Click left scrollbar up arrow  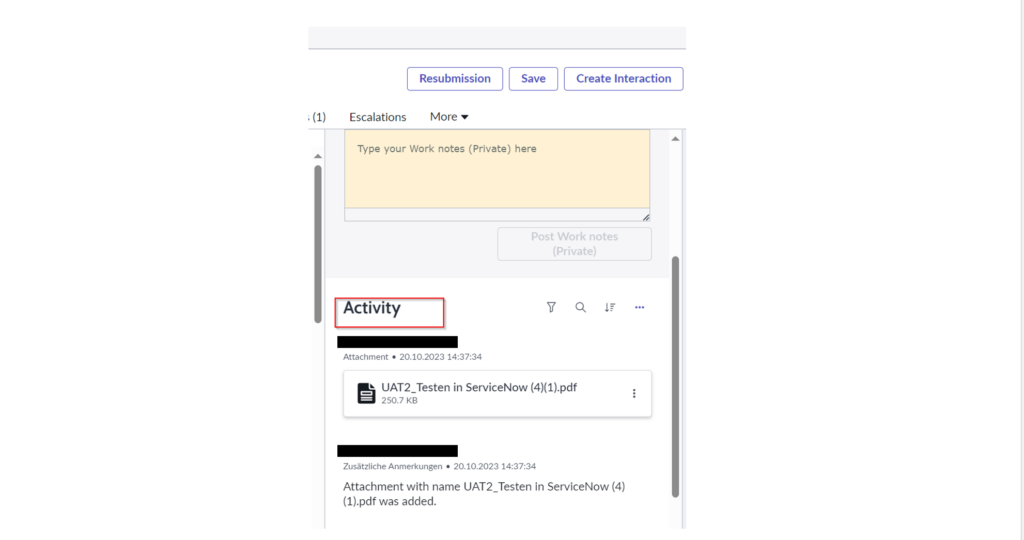point(318,156)
